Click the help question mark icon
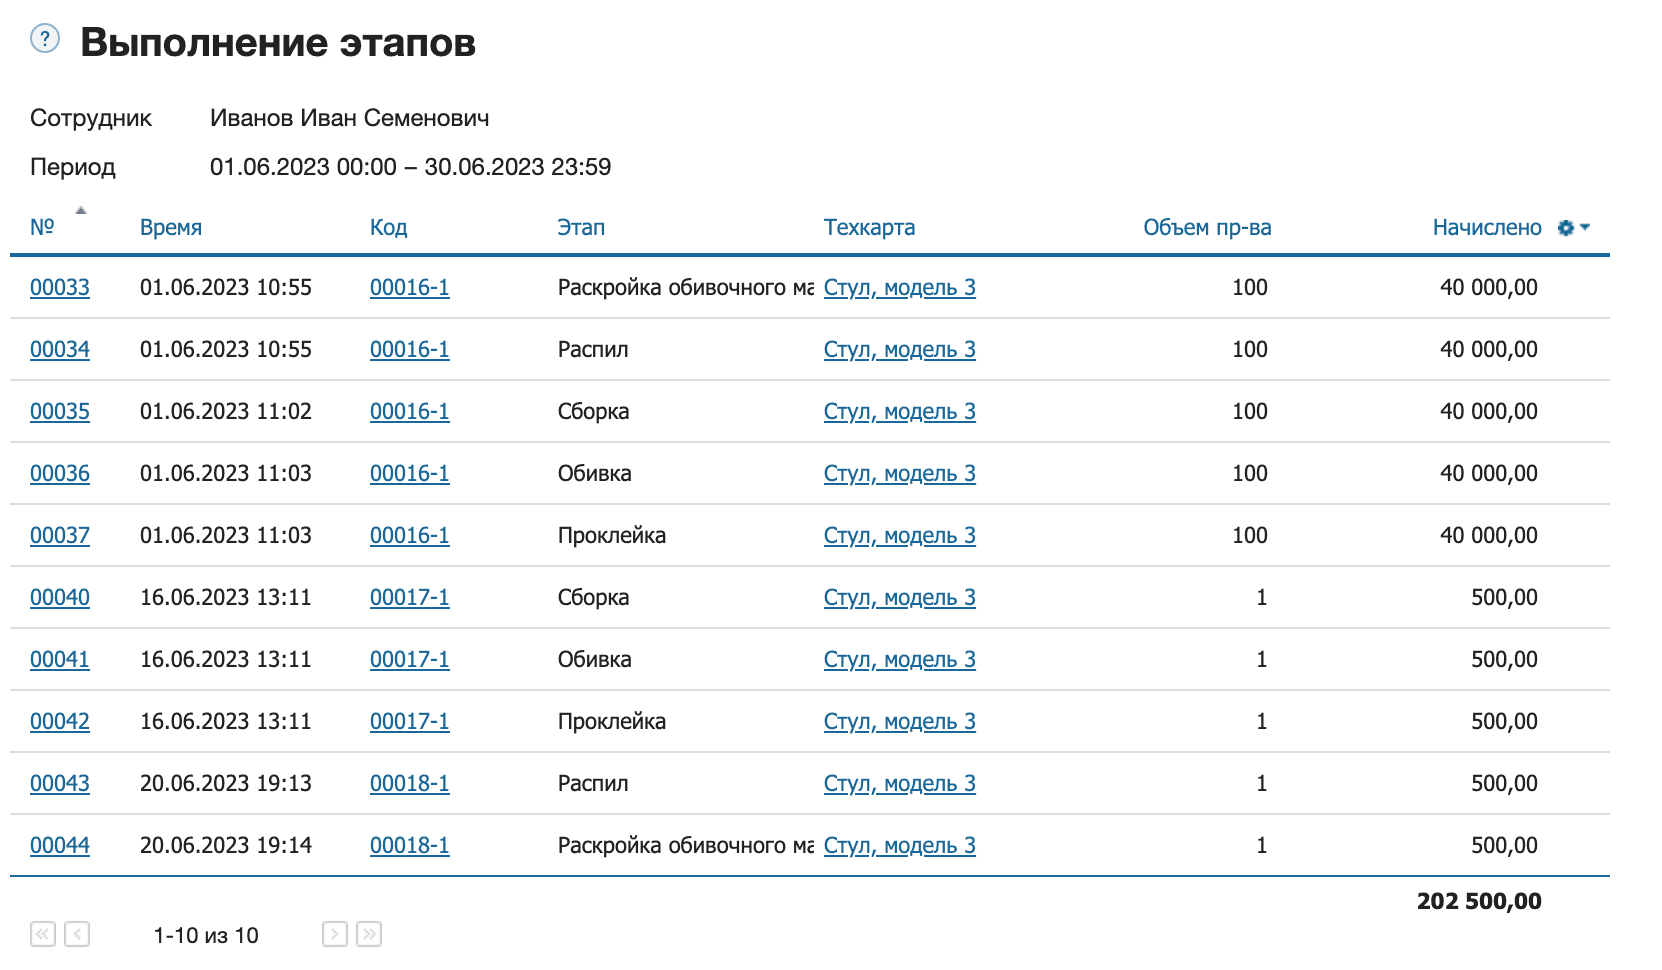 (45, 39)
